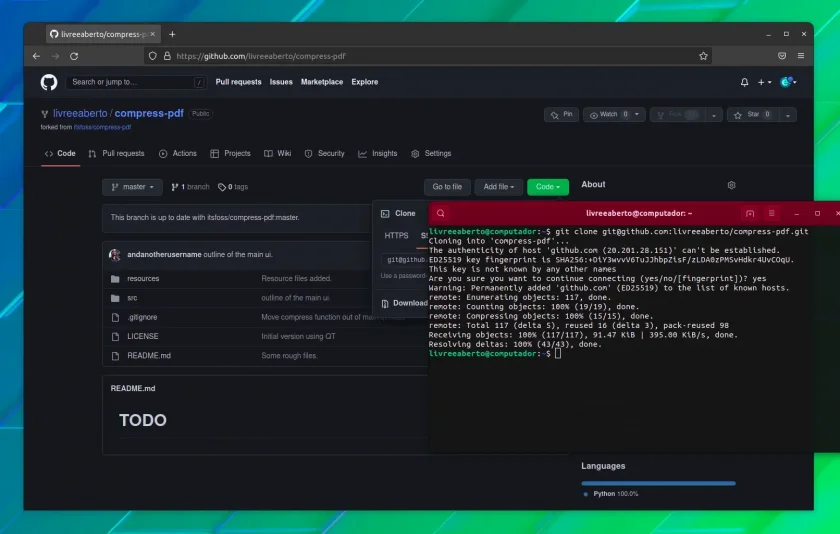The height and width of the screenshot is (534, 840).
Task: Close the livreeaberto/compress-pdf browser tab
Action: click(x=153, y=34)
